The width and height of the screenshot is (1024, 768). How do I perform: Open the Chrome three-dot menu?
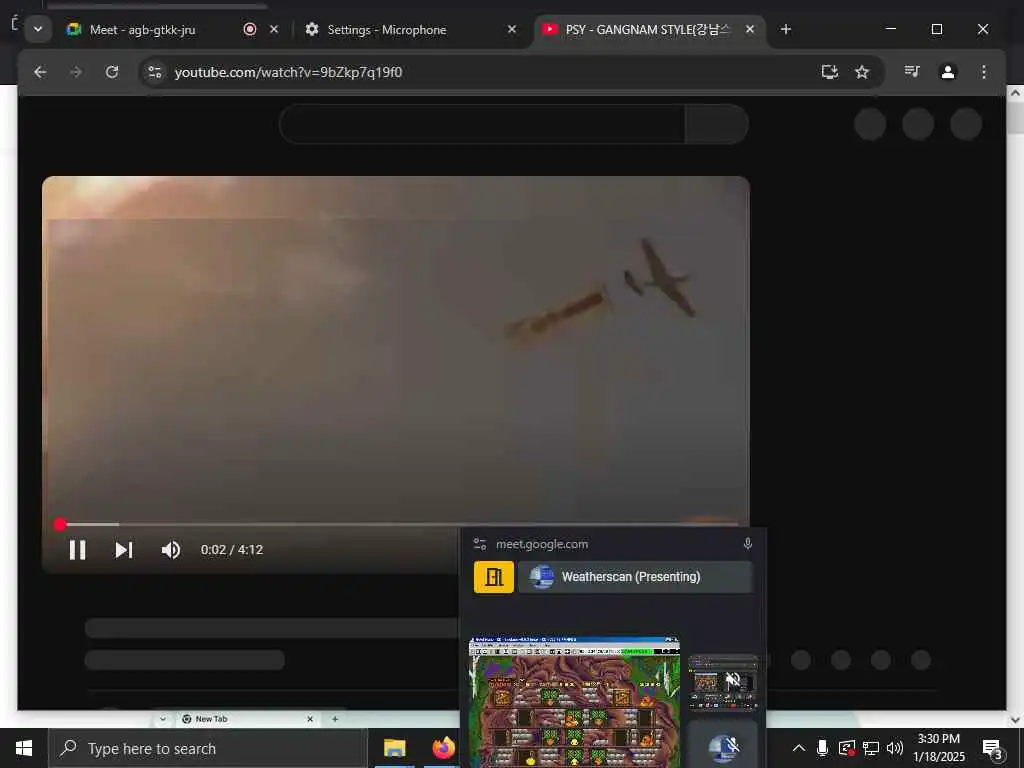click(x=984, y=72)
